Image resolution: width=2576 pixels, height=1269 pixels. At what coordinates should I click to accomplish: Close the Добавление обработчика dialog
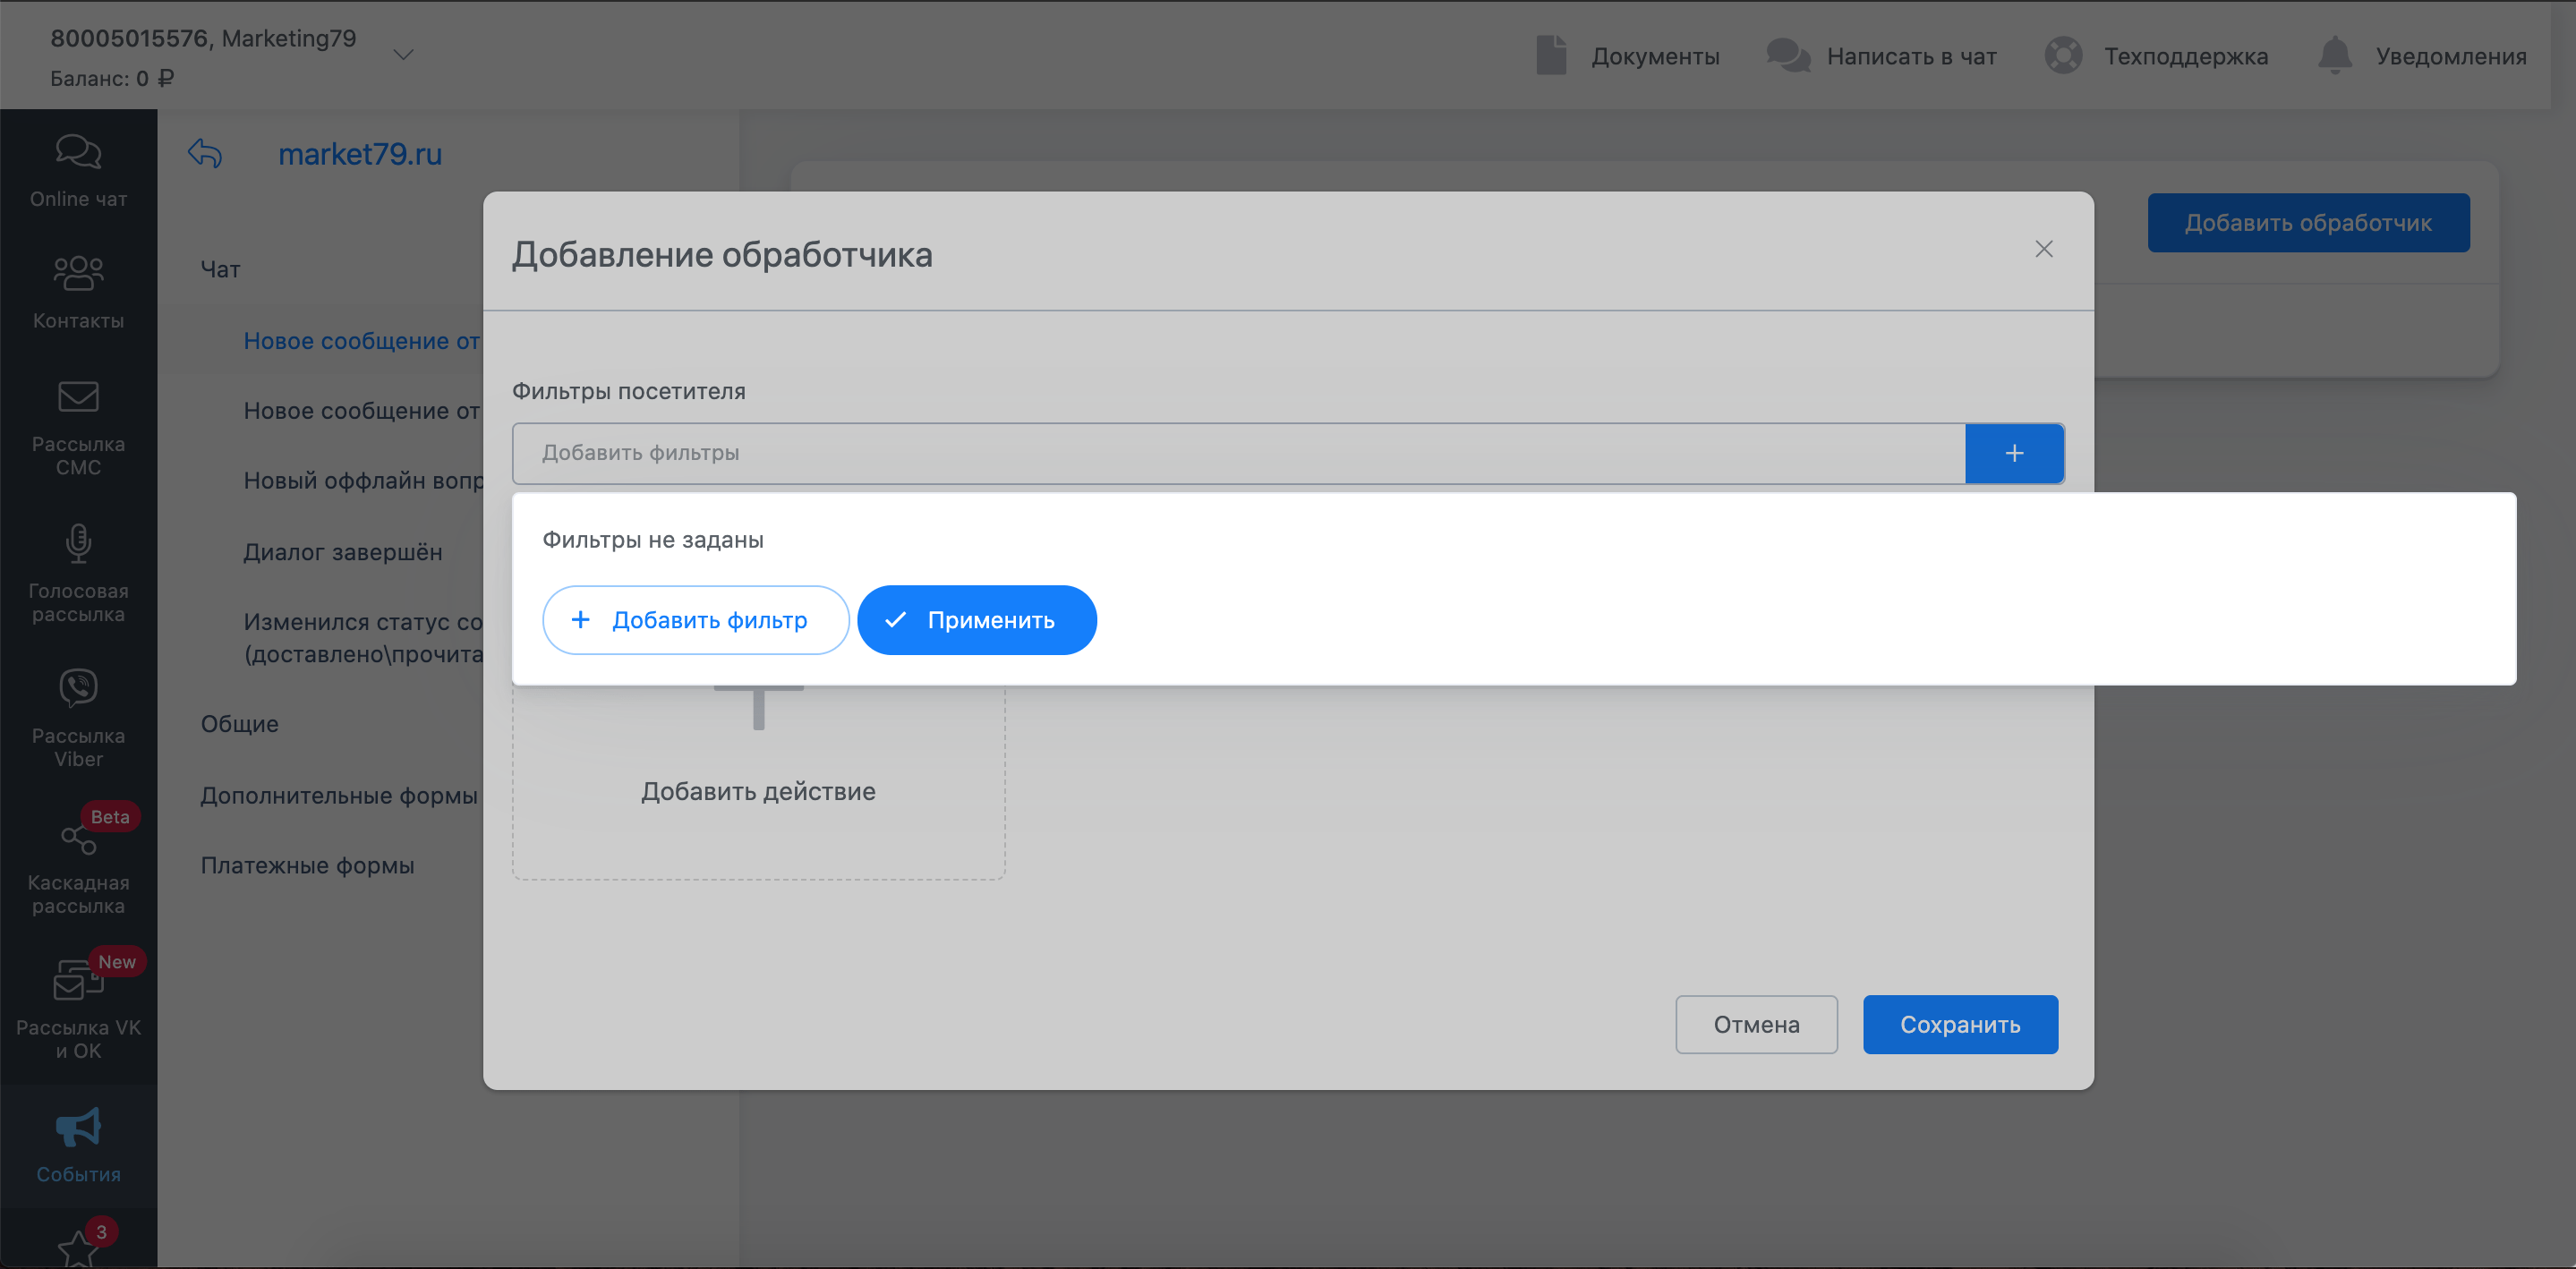point(2043,249)
